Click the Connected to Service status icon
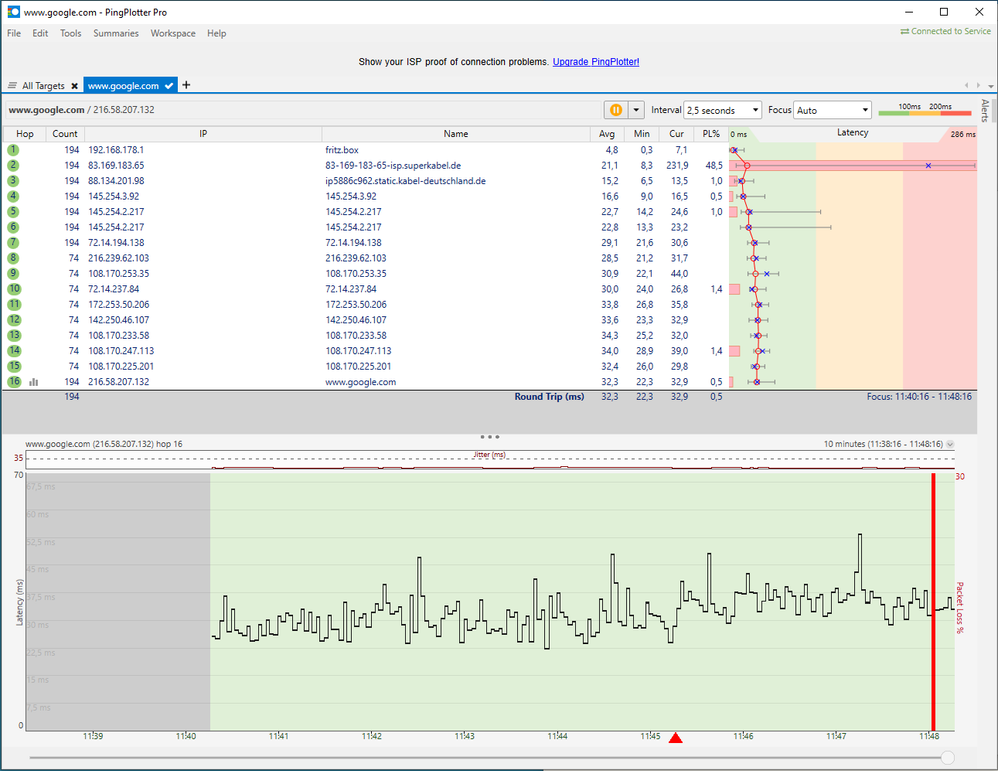The width and height of the screenshot is (998, 771). point(904,32)
